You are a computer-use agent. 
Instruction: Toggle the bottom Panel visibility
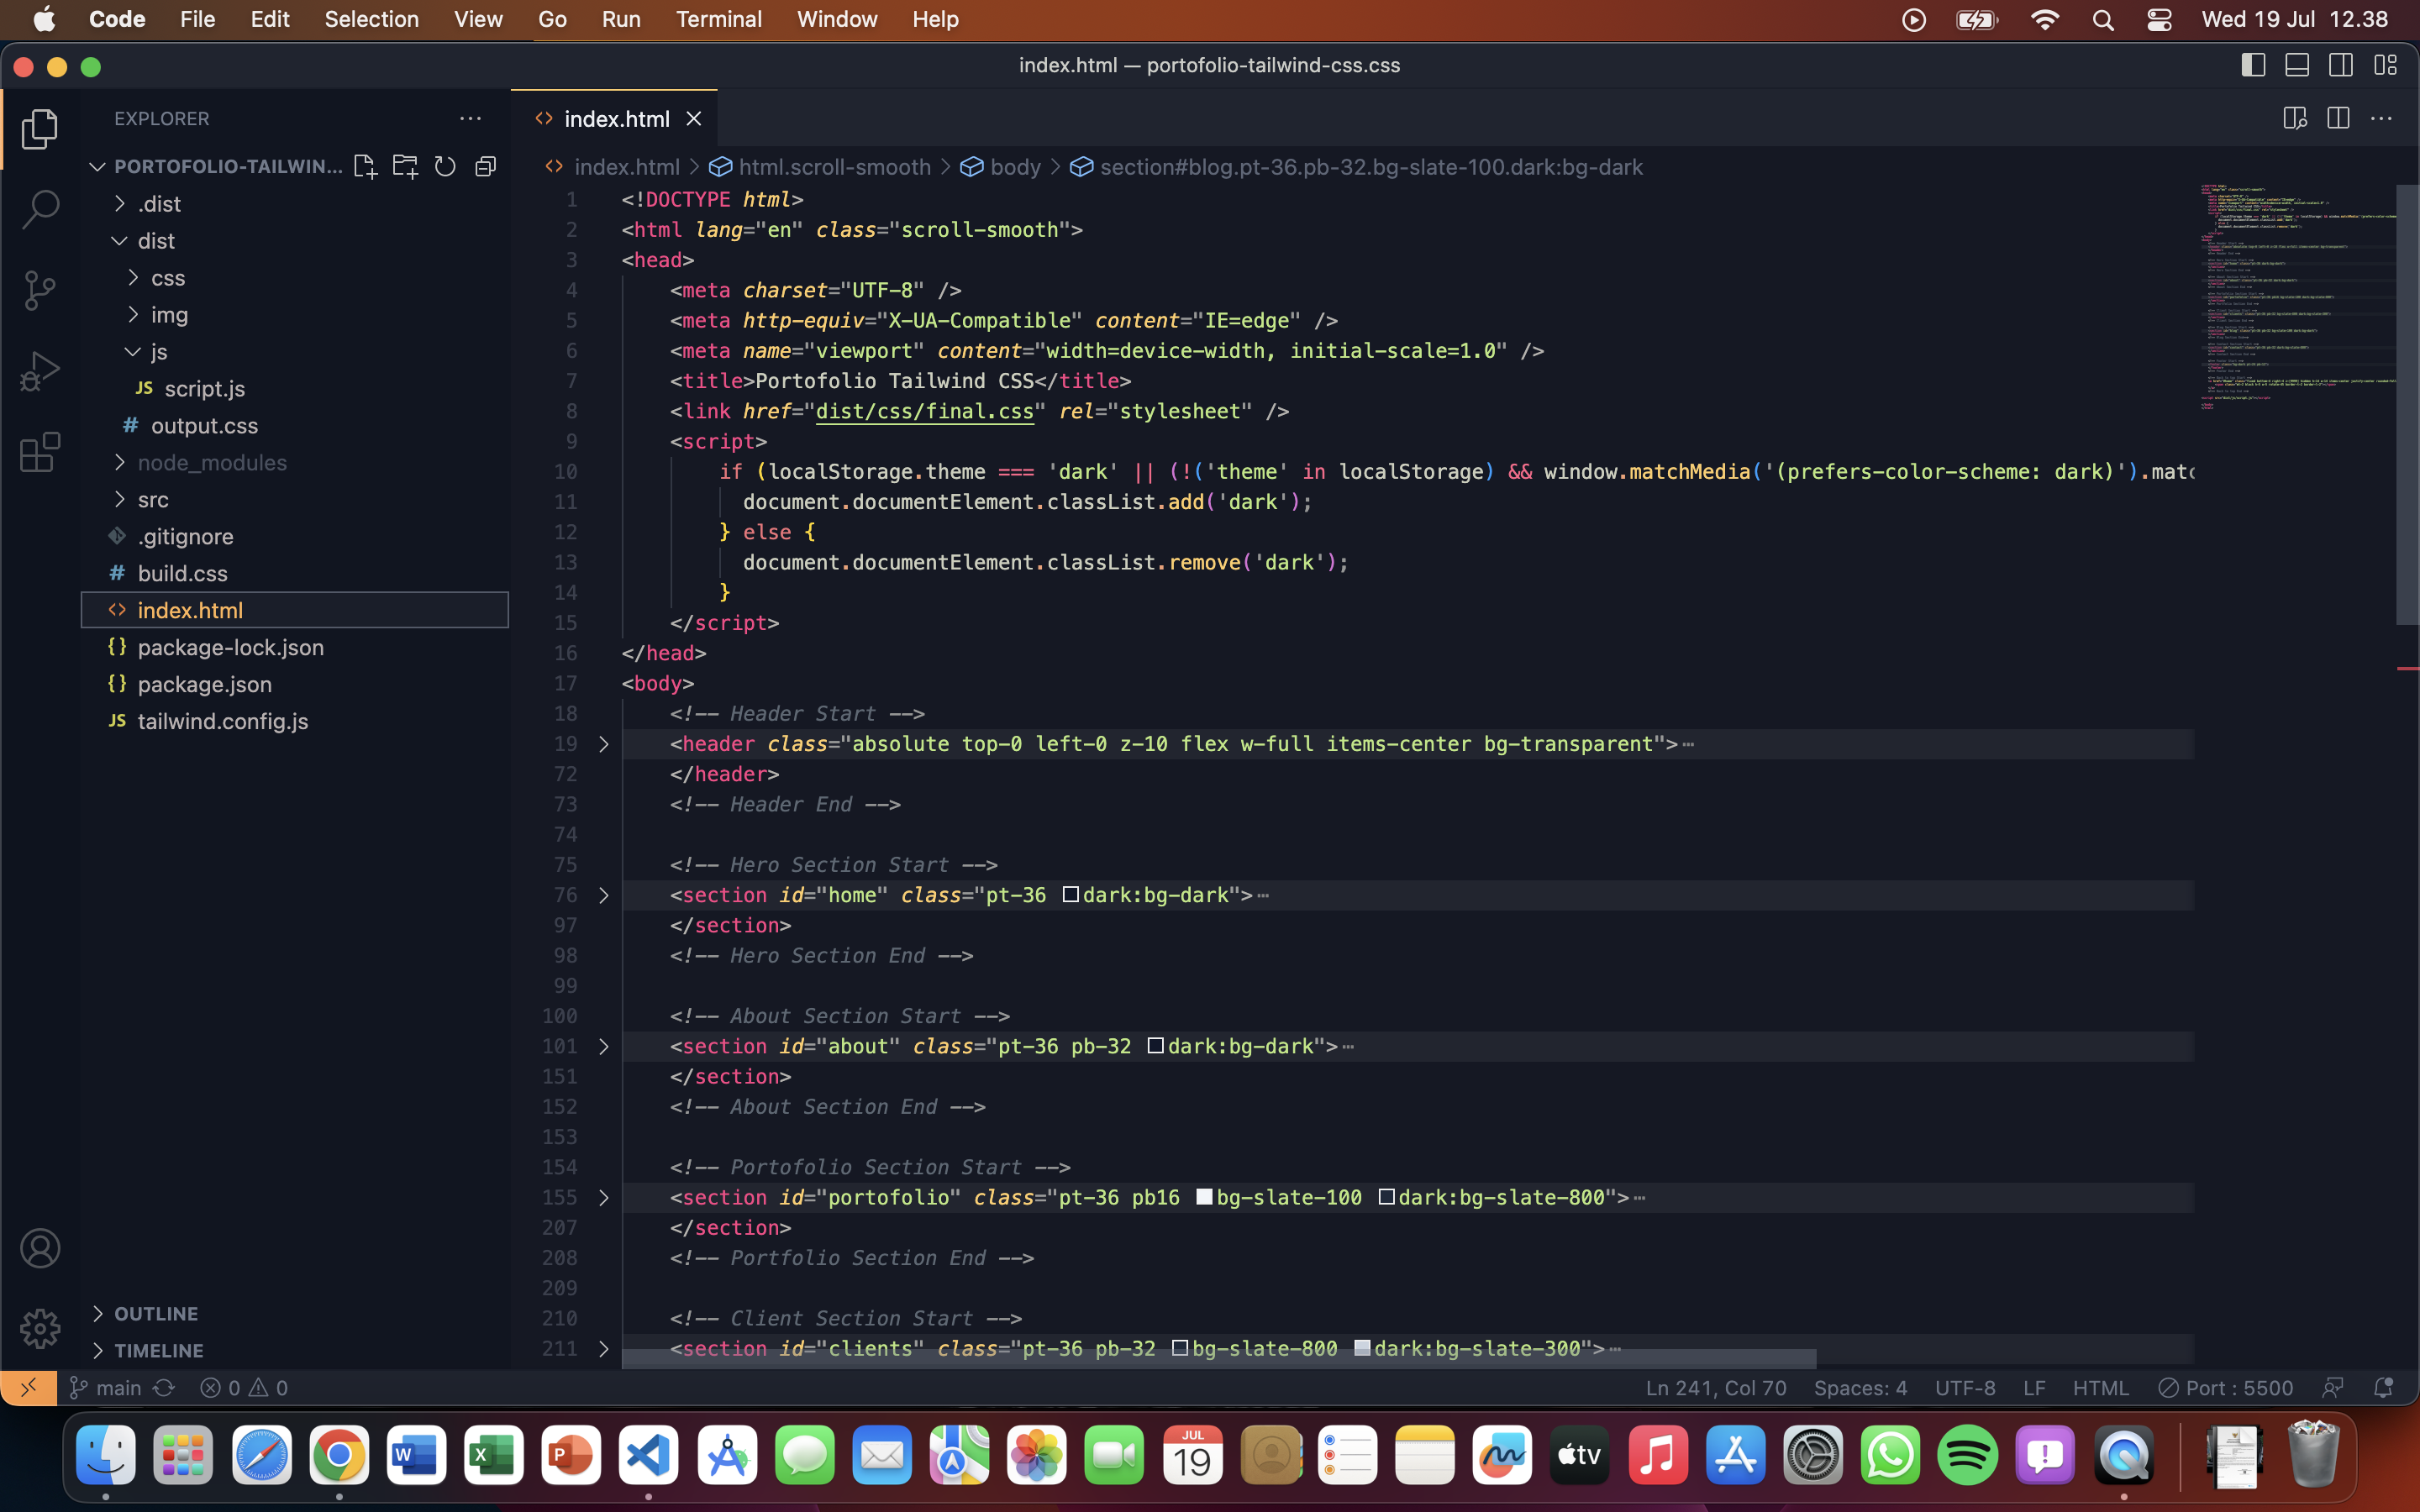click(x=2296, y=65)
